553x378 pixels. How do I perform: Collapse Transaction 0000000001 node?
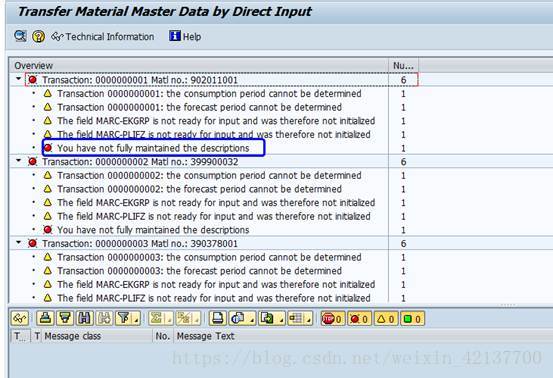click(x=18, y=79)
